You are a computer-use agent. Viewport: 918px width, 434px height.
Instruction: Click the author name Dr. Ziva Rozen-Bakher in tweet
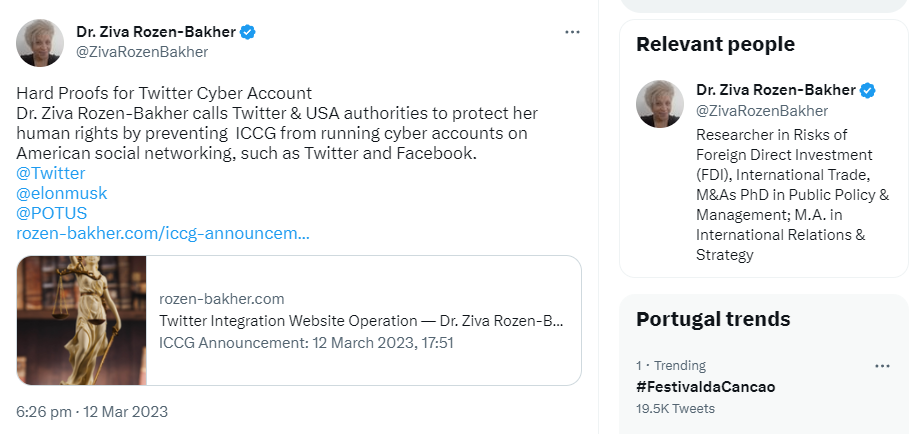click(x=155, y=32)
